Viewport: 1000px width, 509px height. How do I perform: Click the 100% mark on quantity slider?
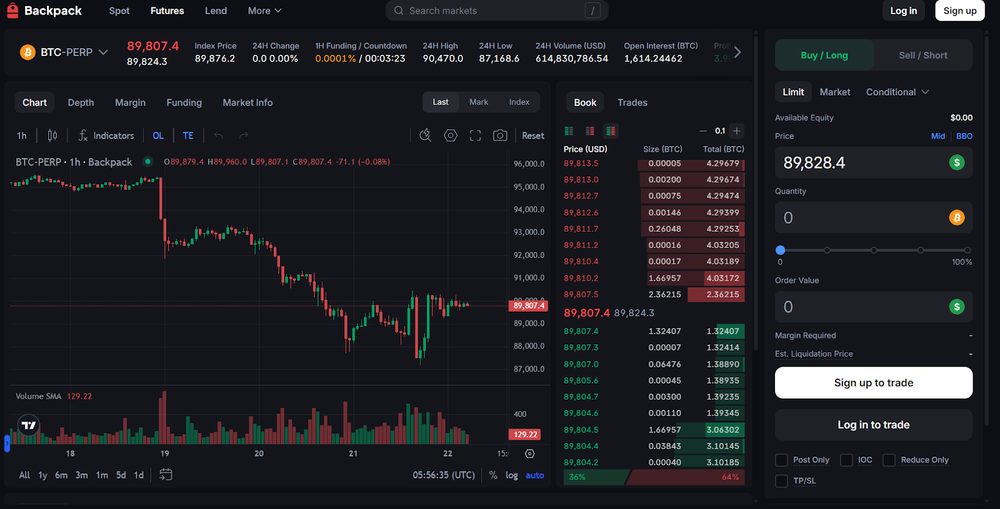967,250
